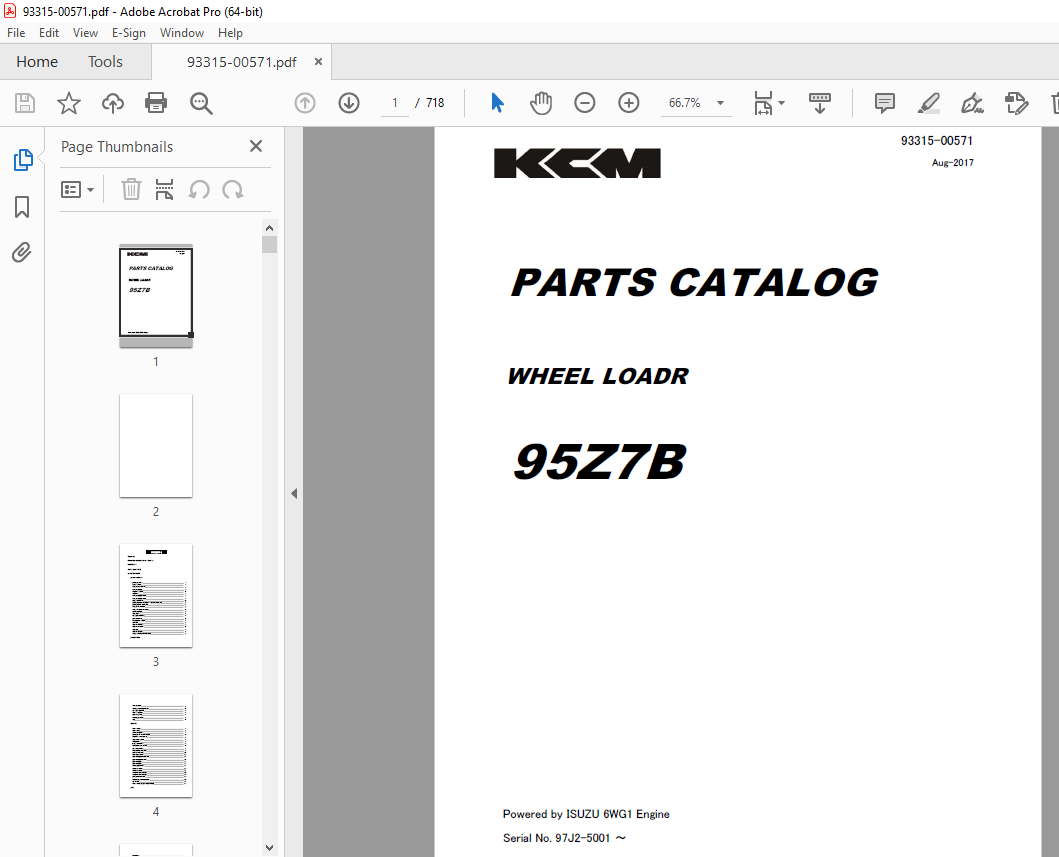This screenshot has height=857, width=1059.
Task: Activate the hand pan tool
Action: coord(540,103)
